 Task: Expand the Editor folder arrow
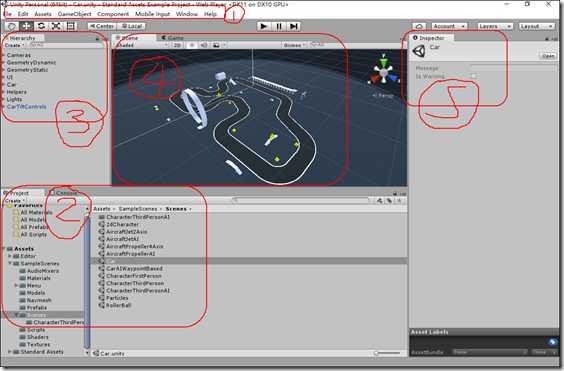(x=10, y=256)
